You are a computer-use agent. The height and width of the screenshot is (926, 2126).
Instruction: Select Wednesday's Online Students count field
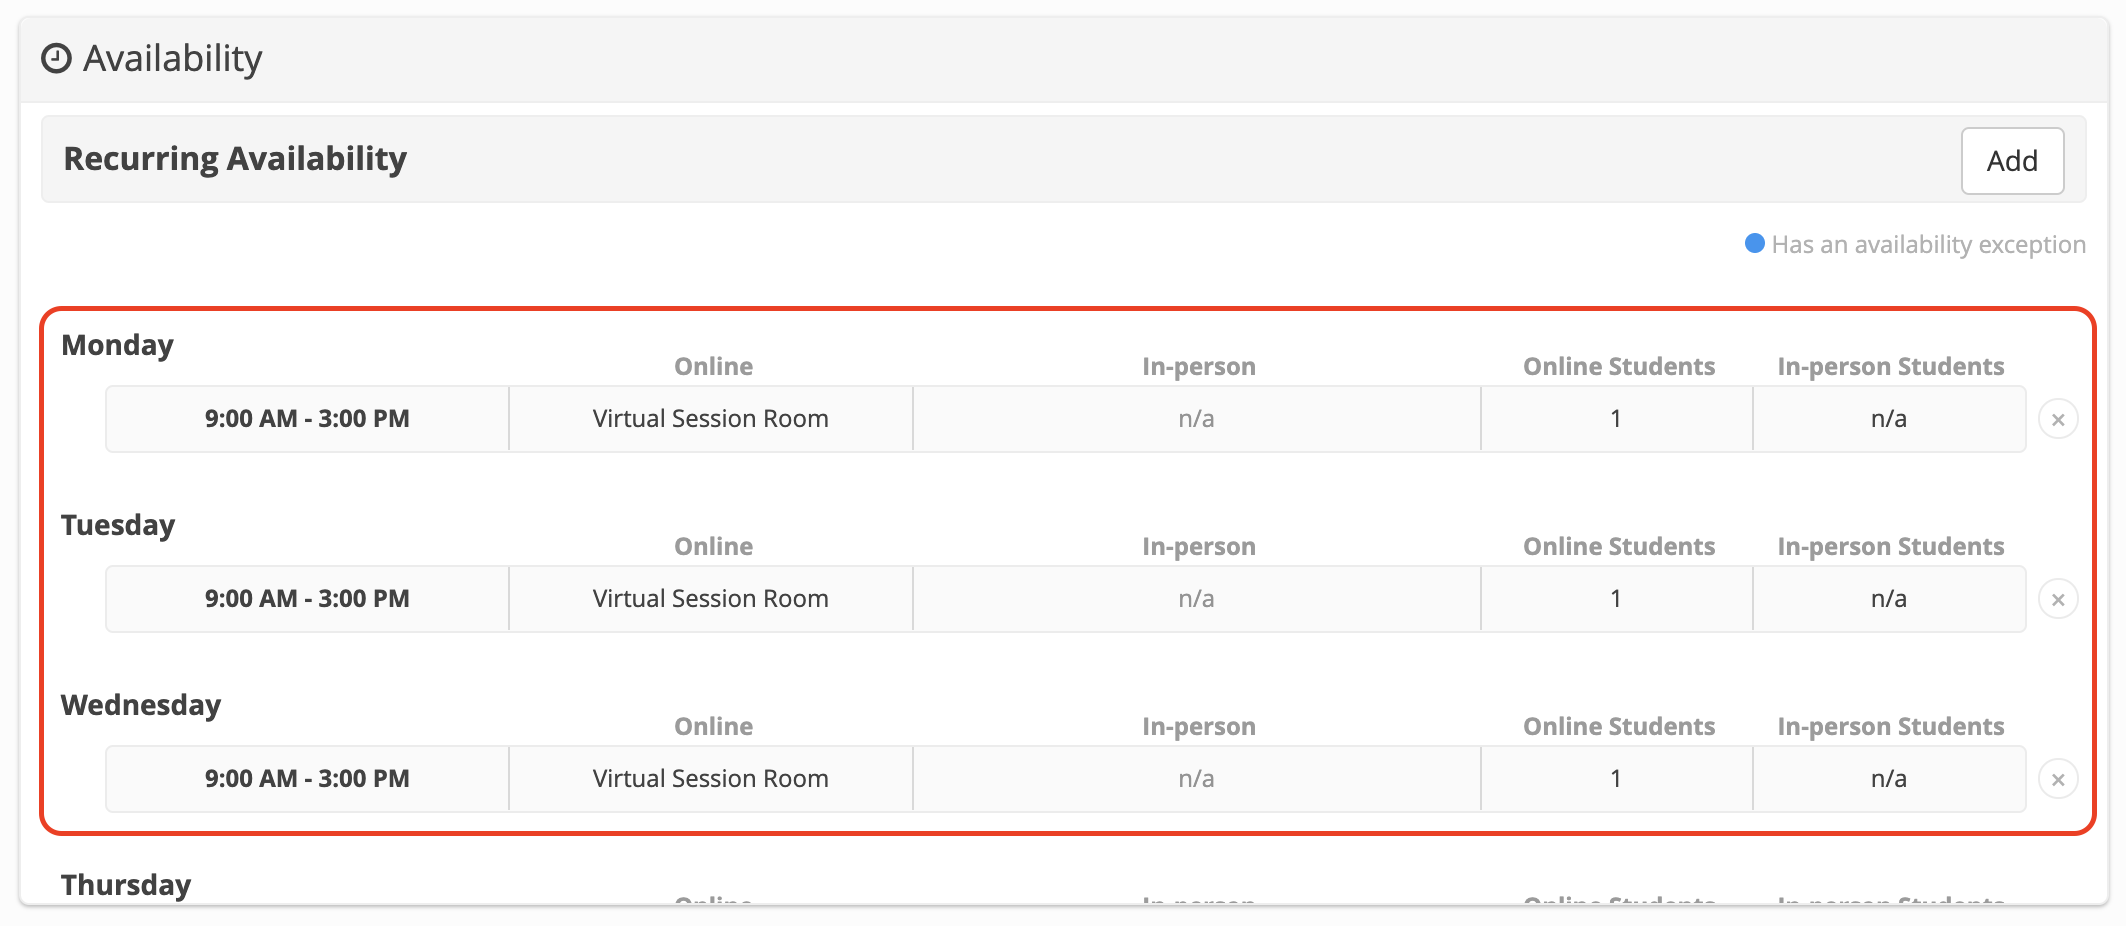[x=1615, y=778]
